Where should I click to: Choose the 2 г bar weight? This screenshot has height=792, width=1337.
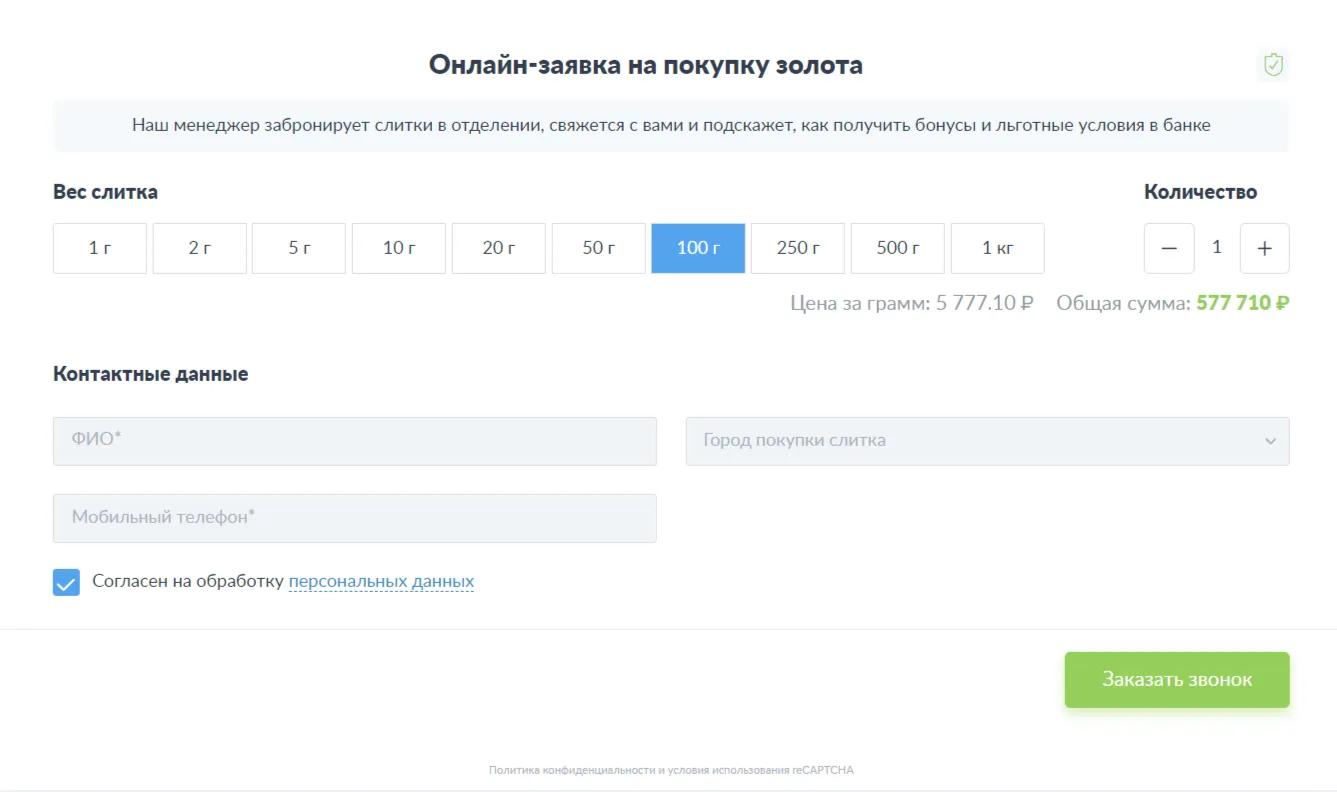pyautogui.click(x=199, y=248)
